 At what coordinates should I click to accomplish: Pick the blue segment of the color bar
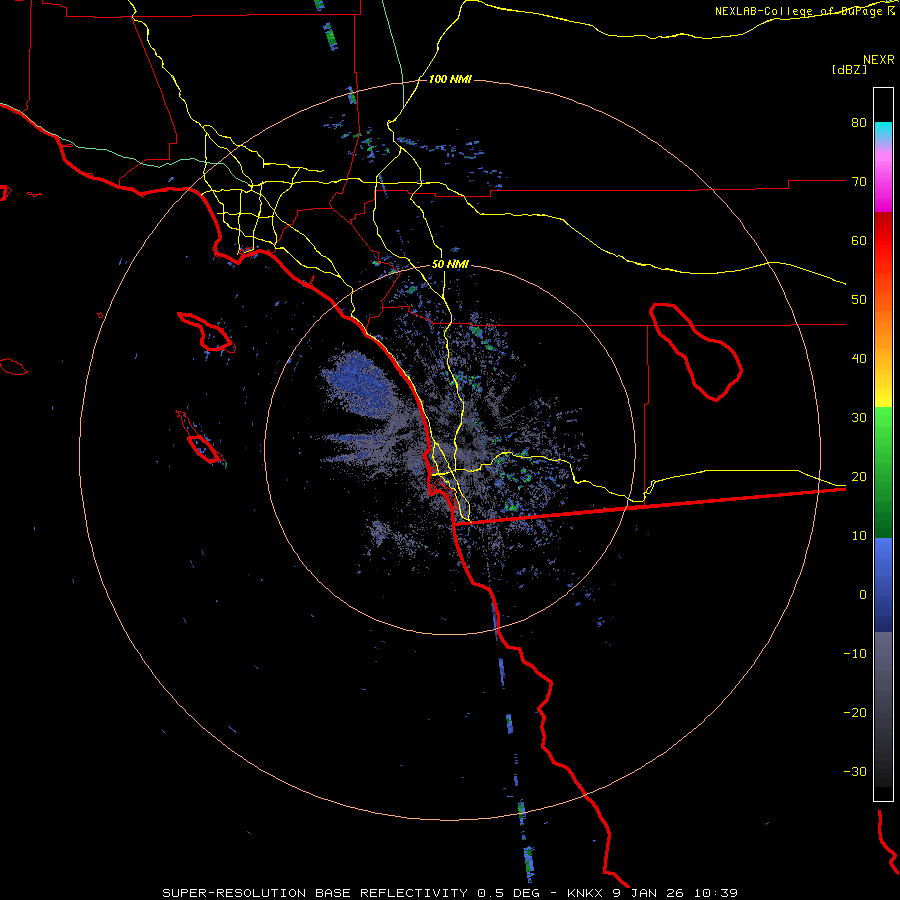click(883, 585)
